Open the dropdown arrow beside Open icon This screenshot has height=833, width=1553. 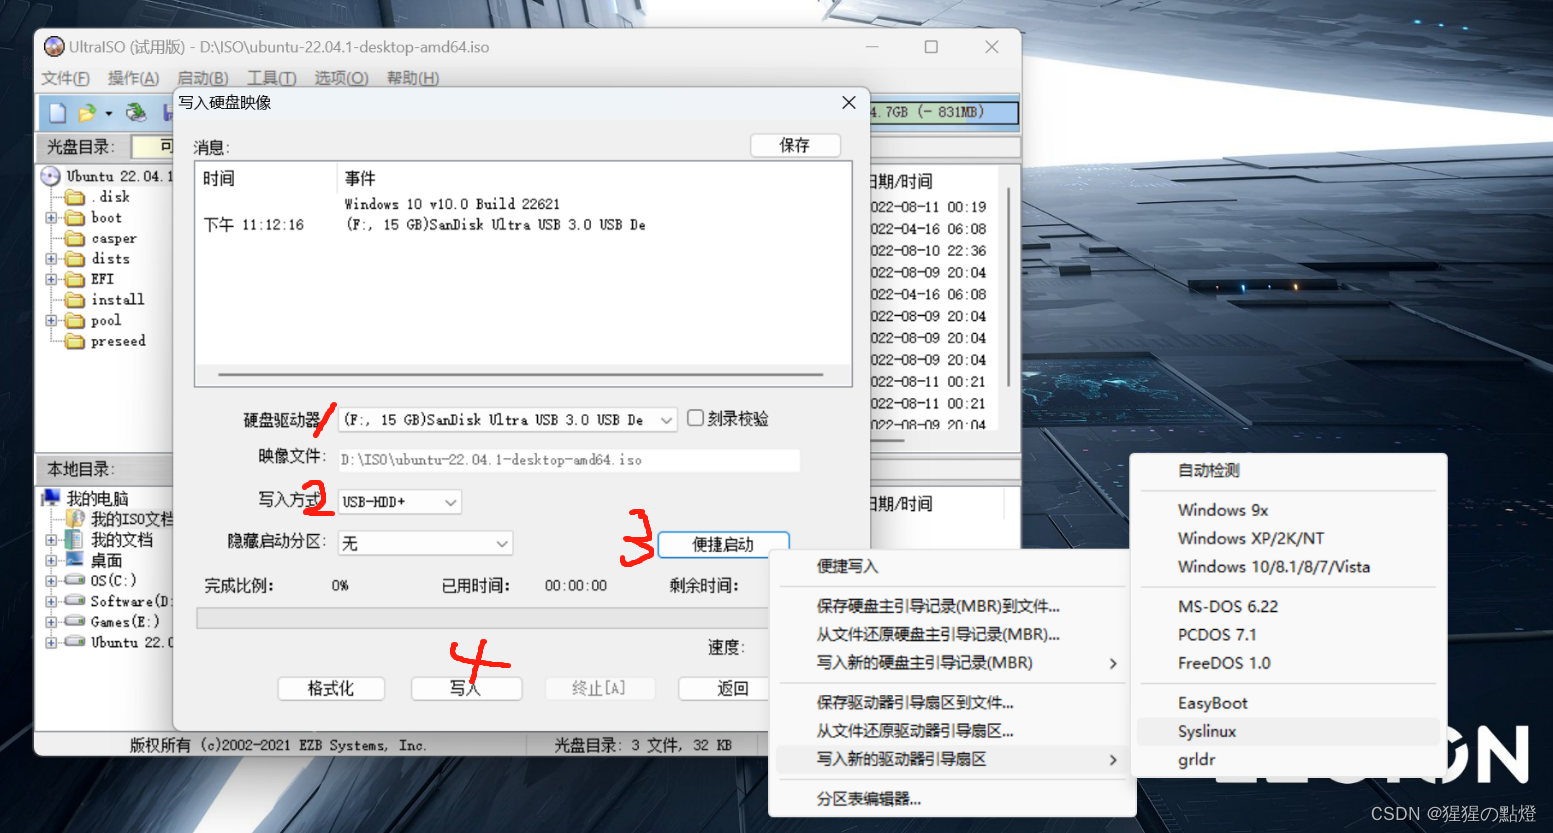click(x=108, y=114)
